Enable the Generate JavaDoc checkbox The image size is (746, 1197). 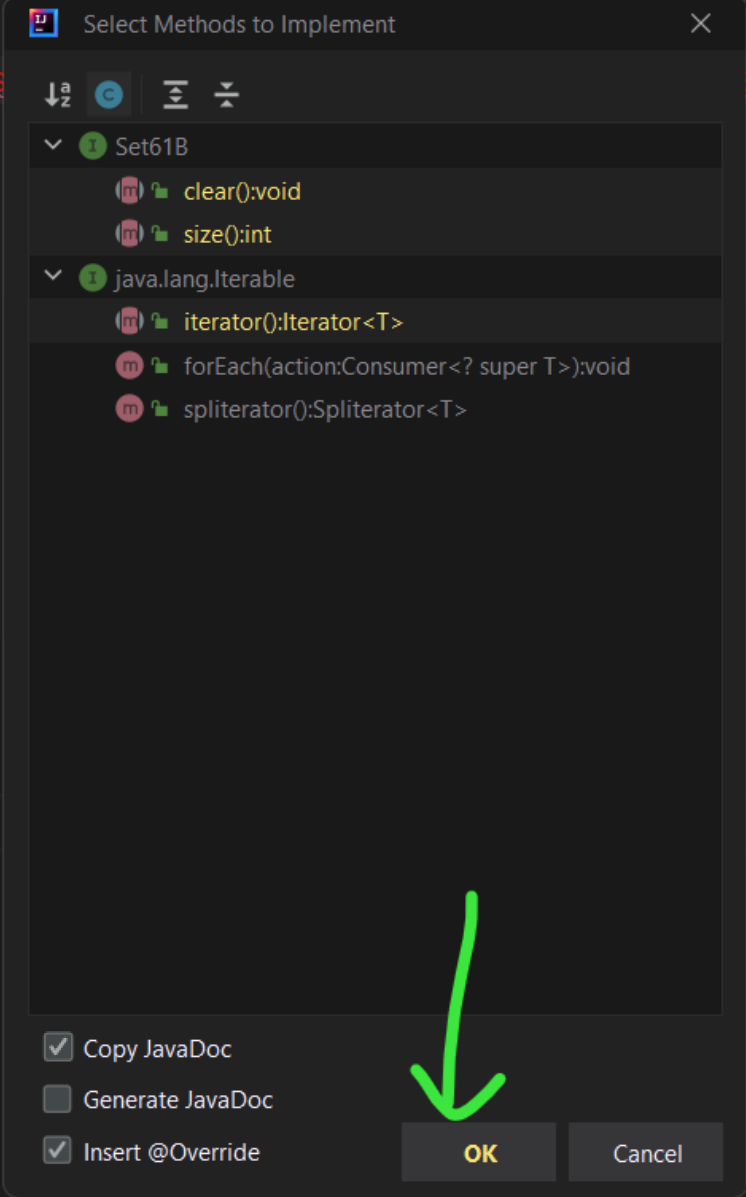[58, 1100]
